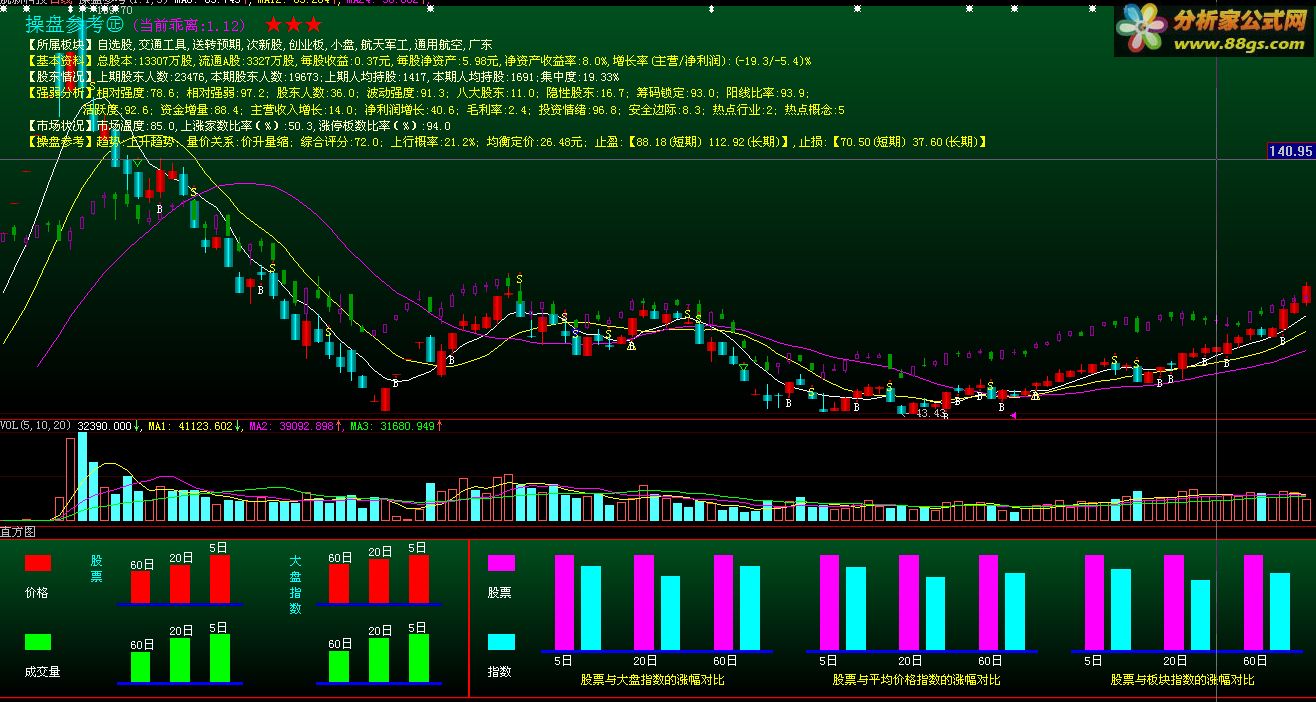The width and height of the screenshot is (1316, 702).
Task: Click the 股票与大盘指数的涨幅对比 caption
Action: [652, 680]
